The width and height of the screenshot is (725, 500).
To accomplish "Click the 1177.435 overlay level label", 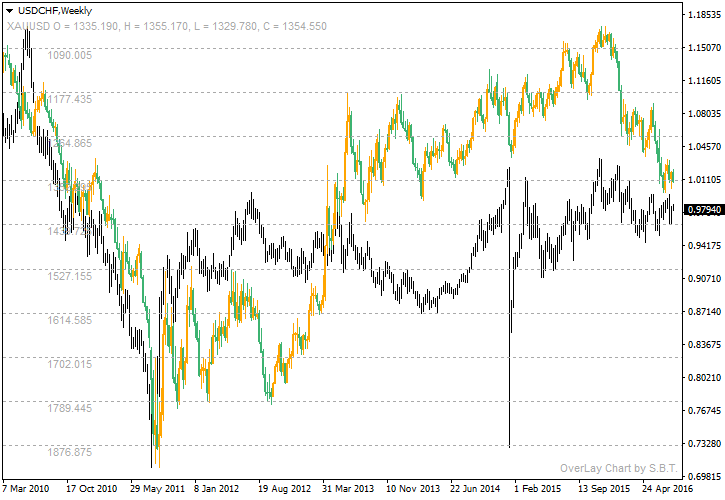I will tap(70, 99).
